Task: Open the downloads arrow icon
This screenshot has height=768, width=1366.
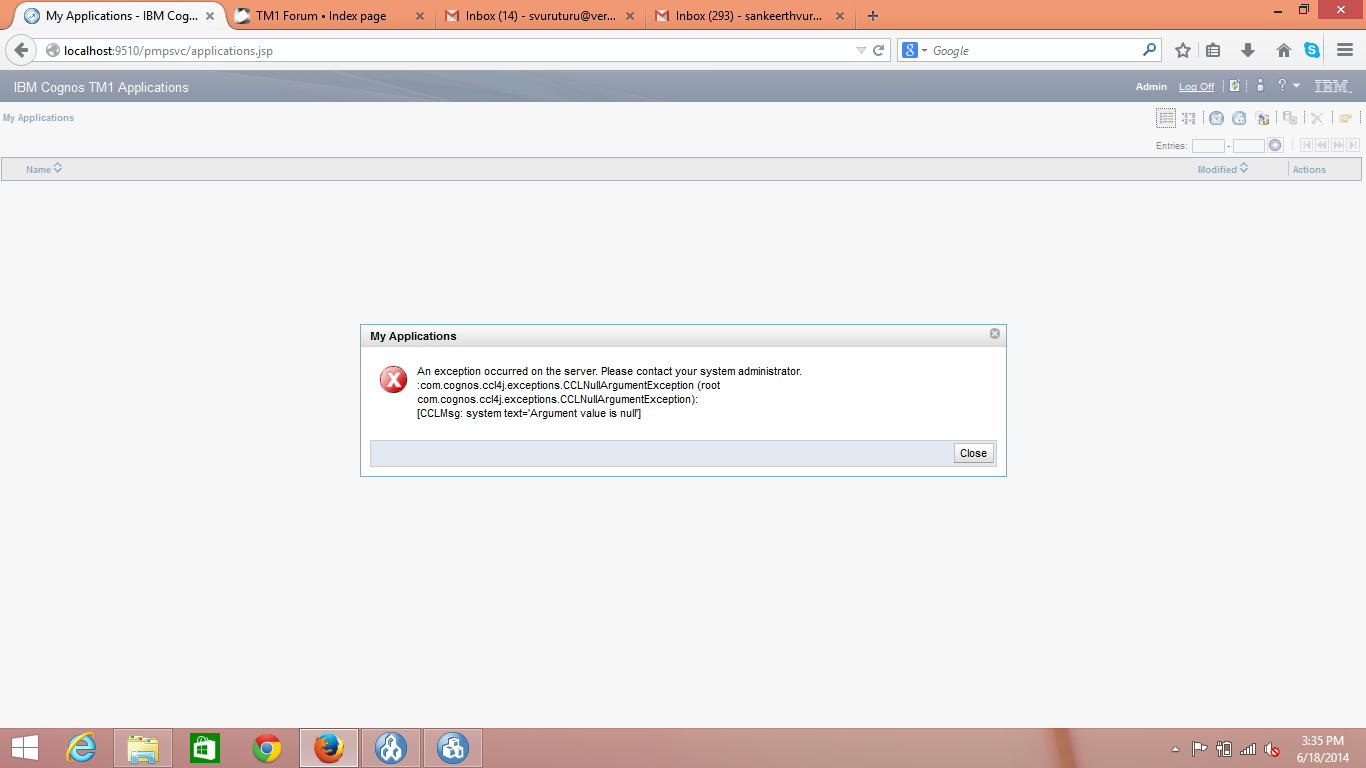Action: click(1248, 50)
